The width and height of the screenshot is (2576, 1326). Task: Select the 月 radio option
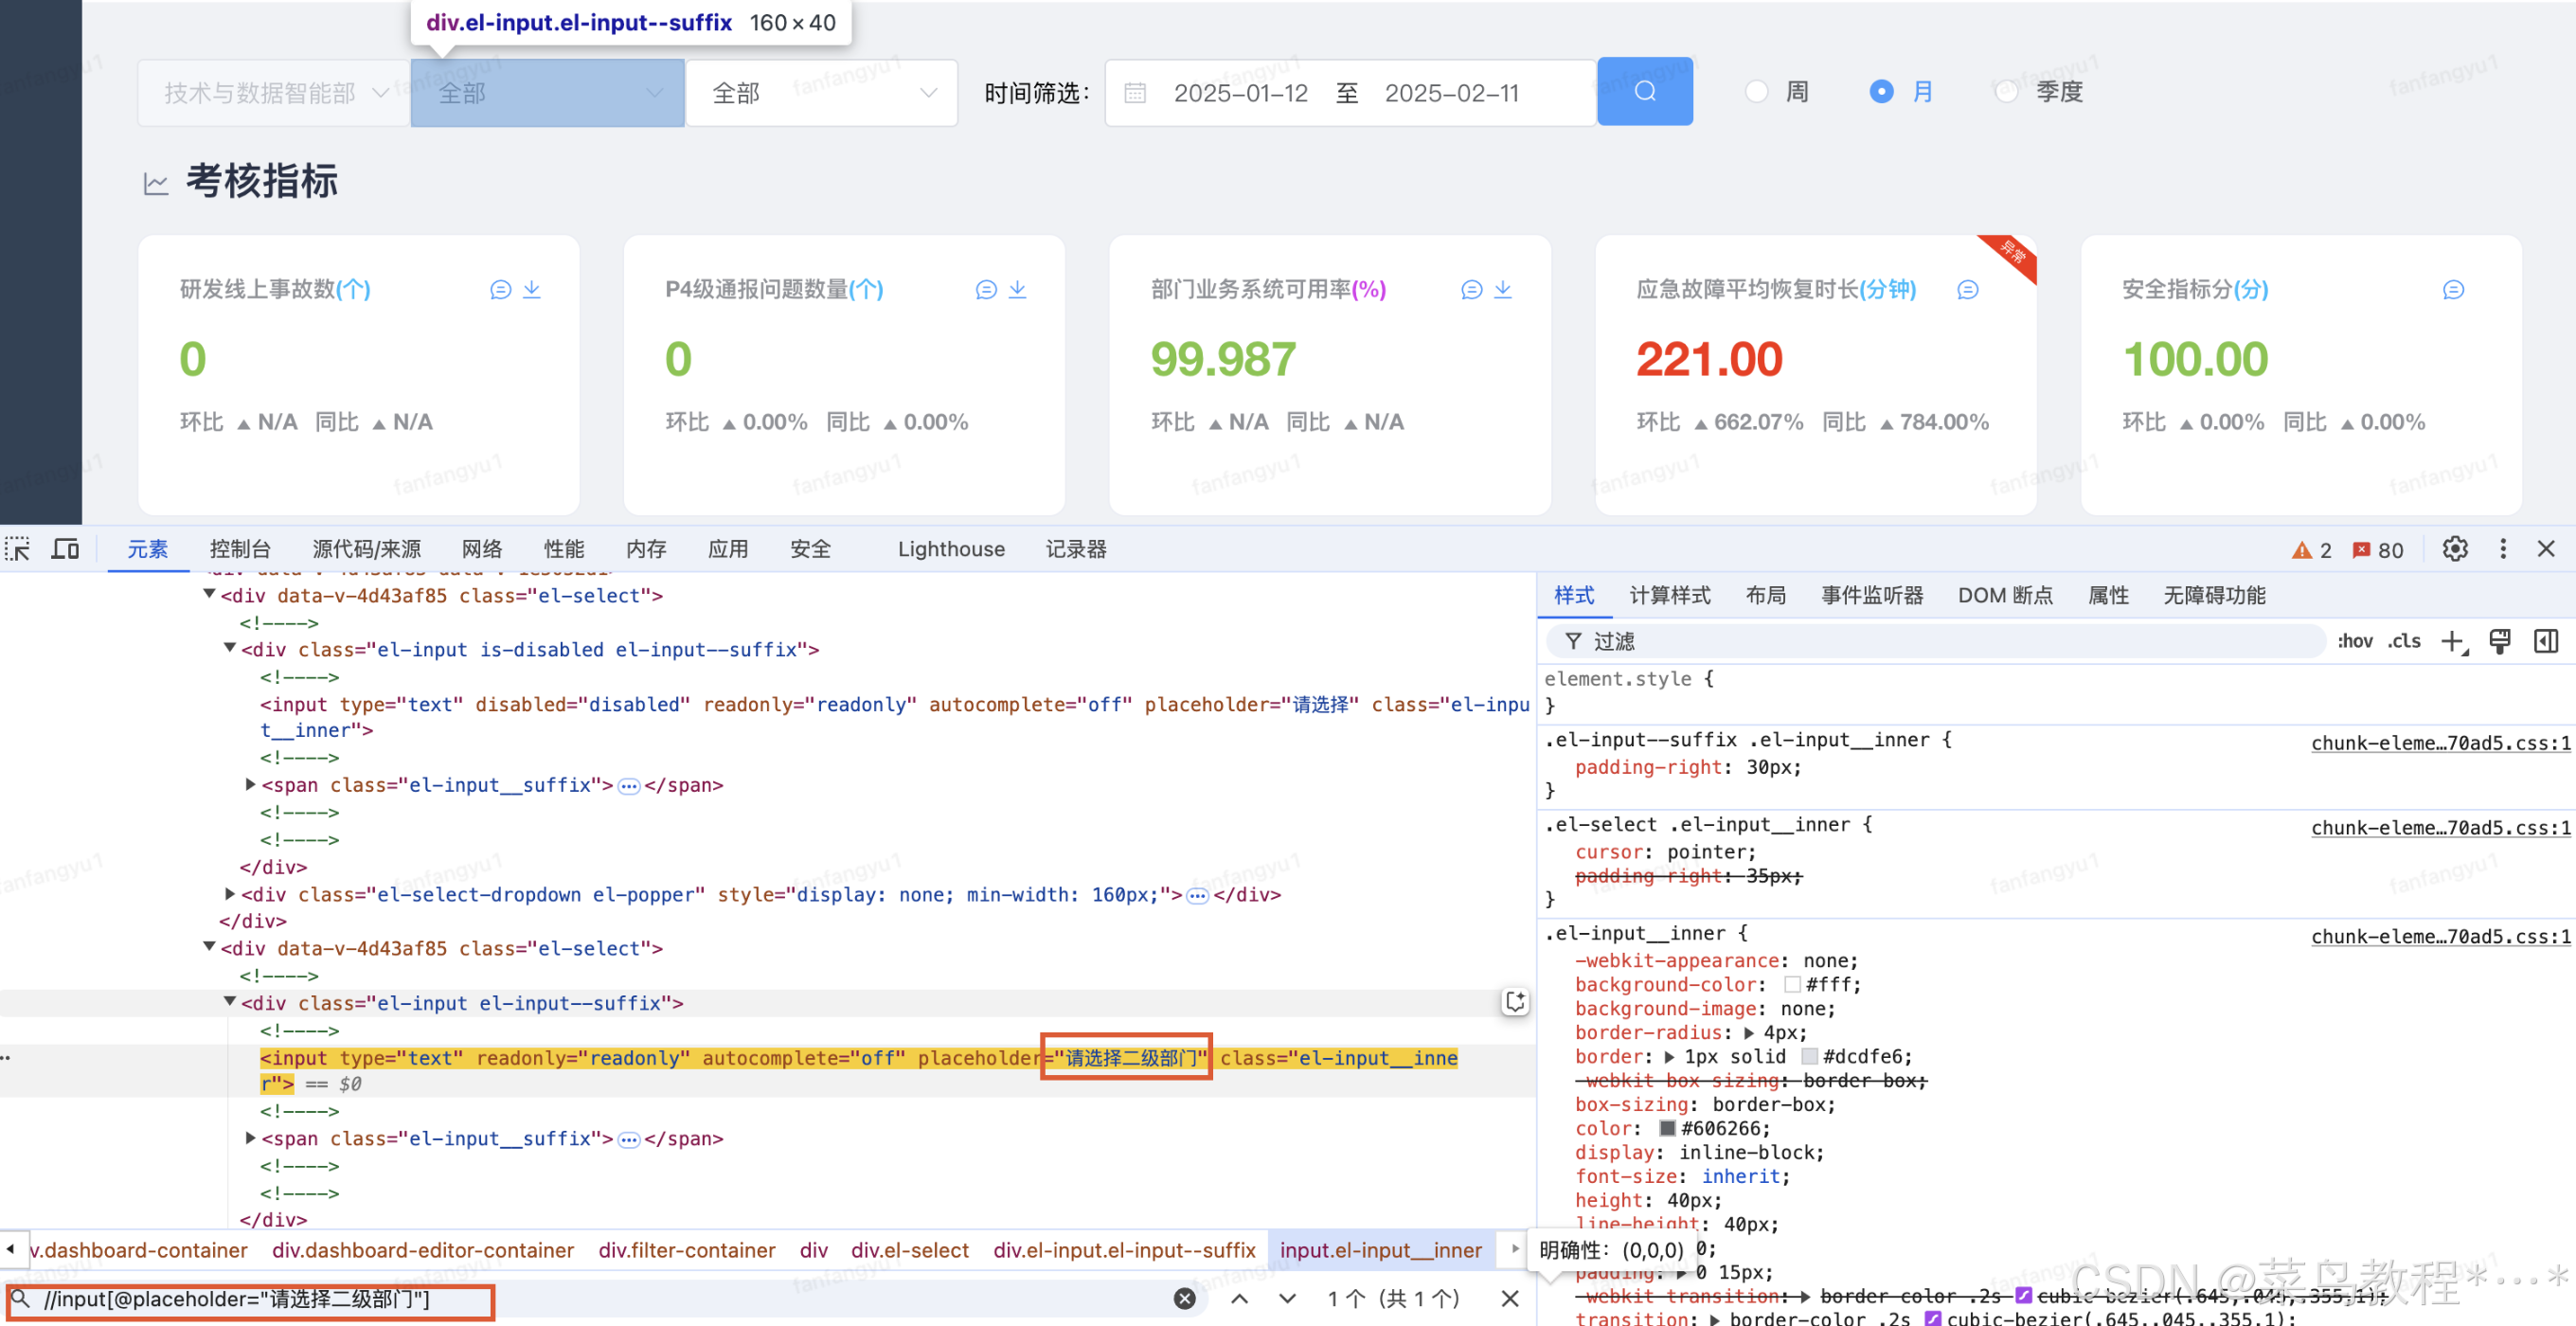click(x=1881, y=92)
